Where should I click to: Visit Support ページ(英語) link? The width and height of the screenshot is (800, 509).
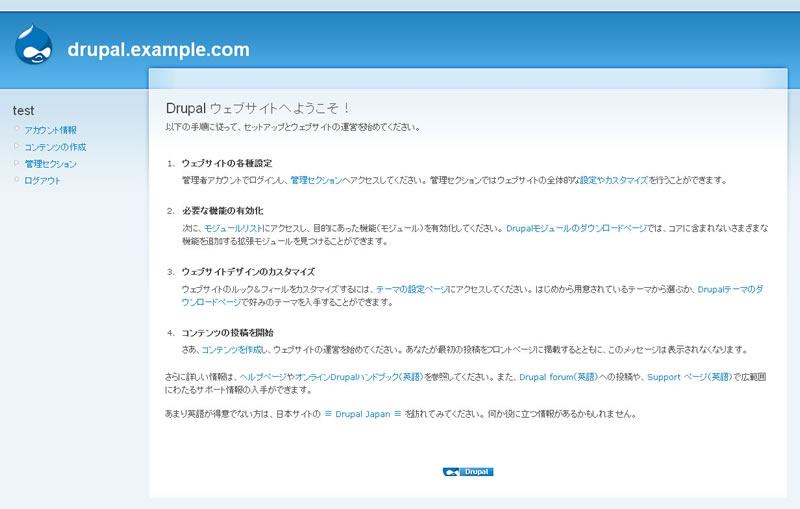pos(690,377)
